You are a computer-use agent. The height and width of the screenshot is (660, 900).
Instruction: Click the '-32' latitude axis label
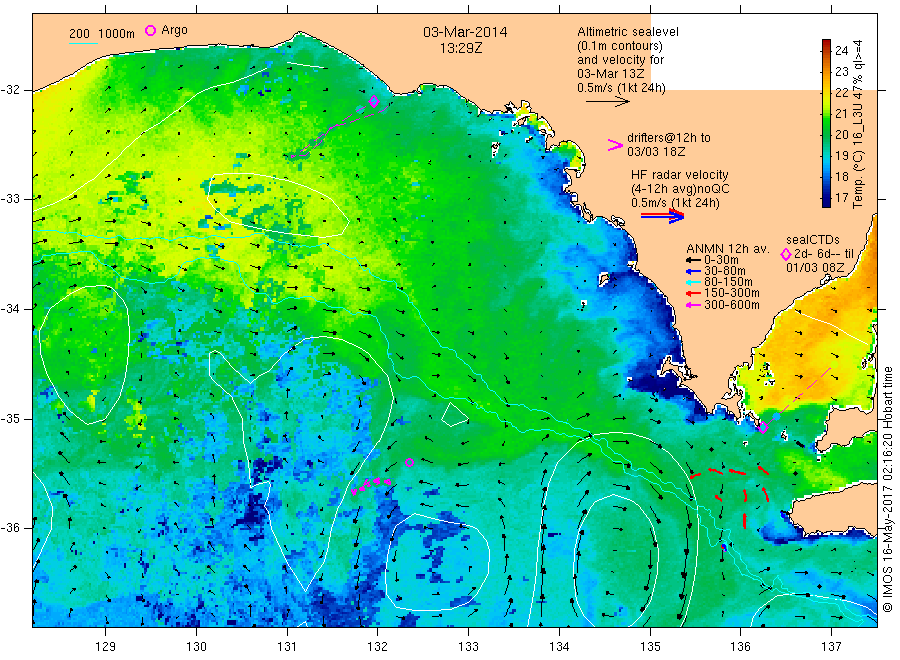(x=10, y=90)
